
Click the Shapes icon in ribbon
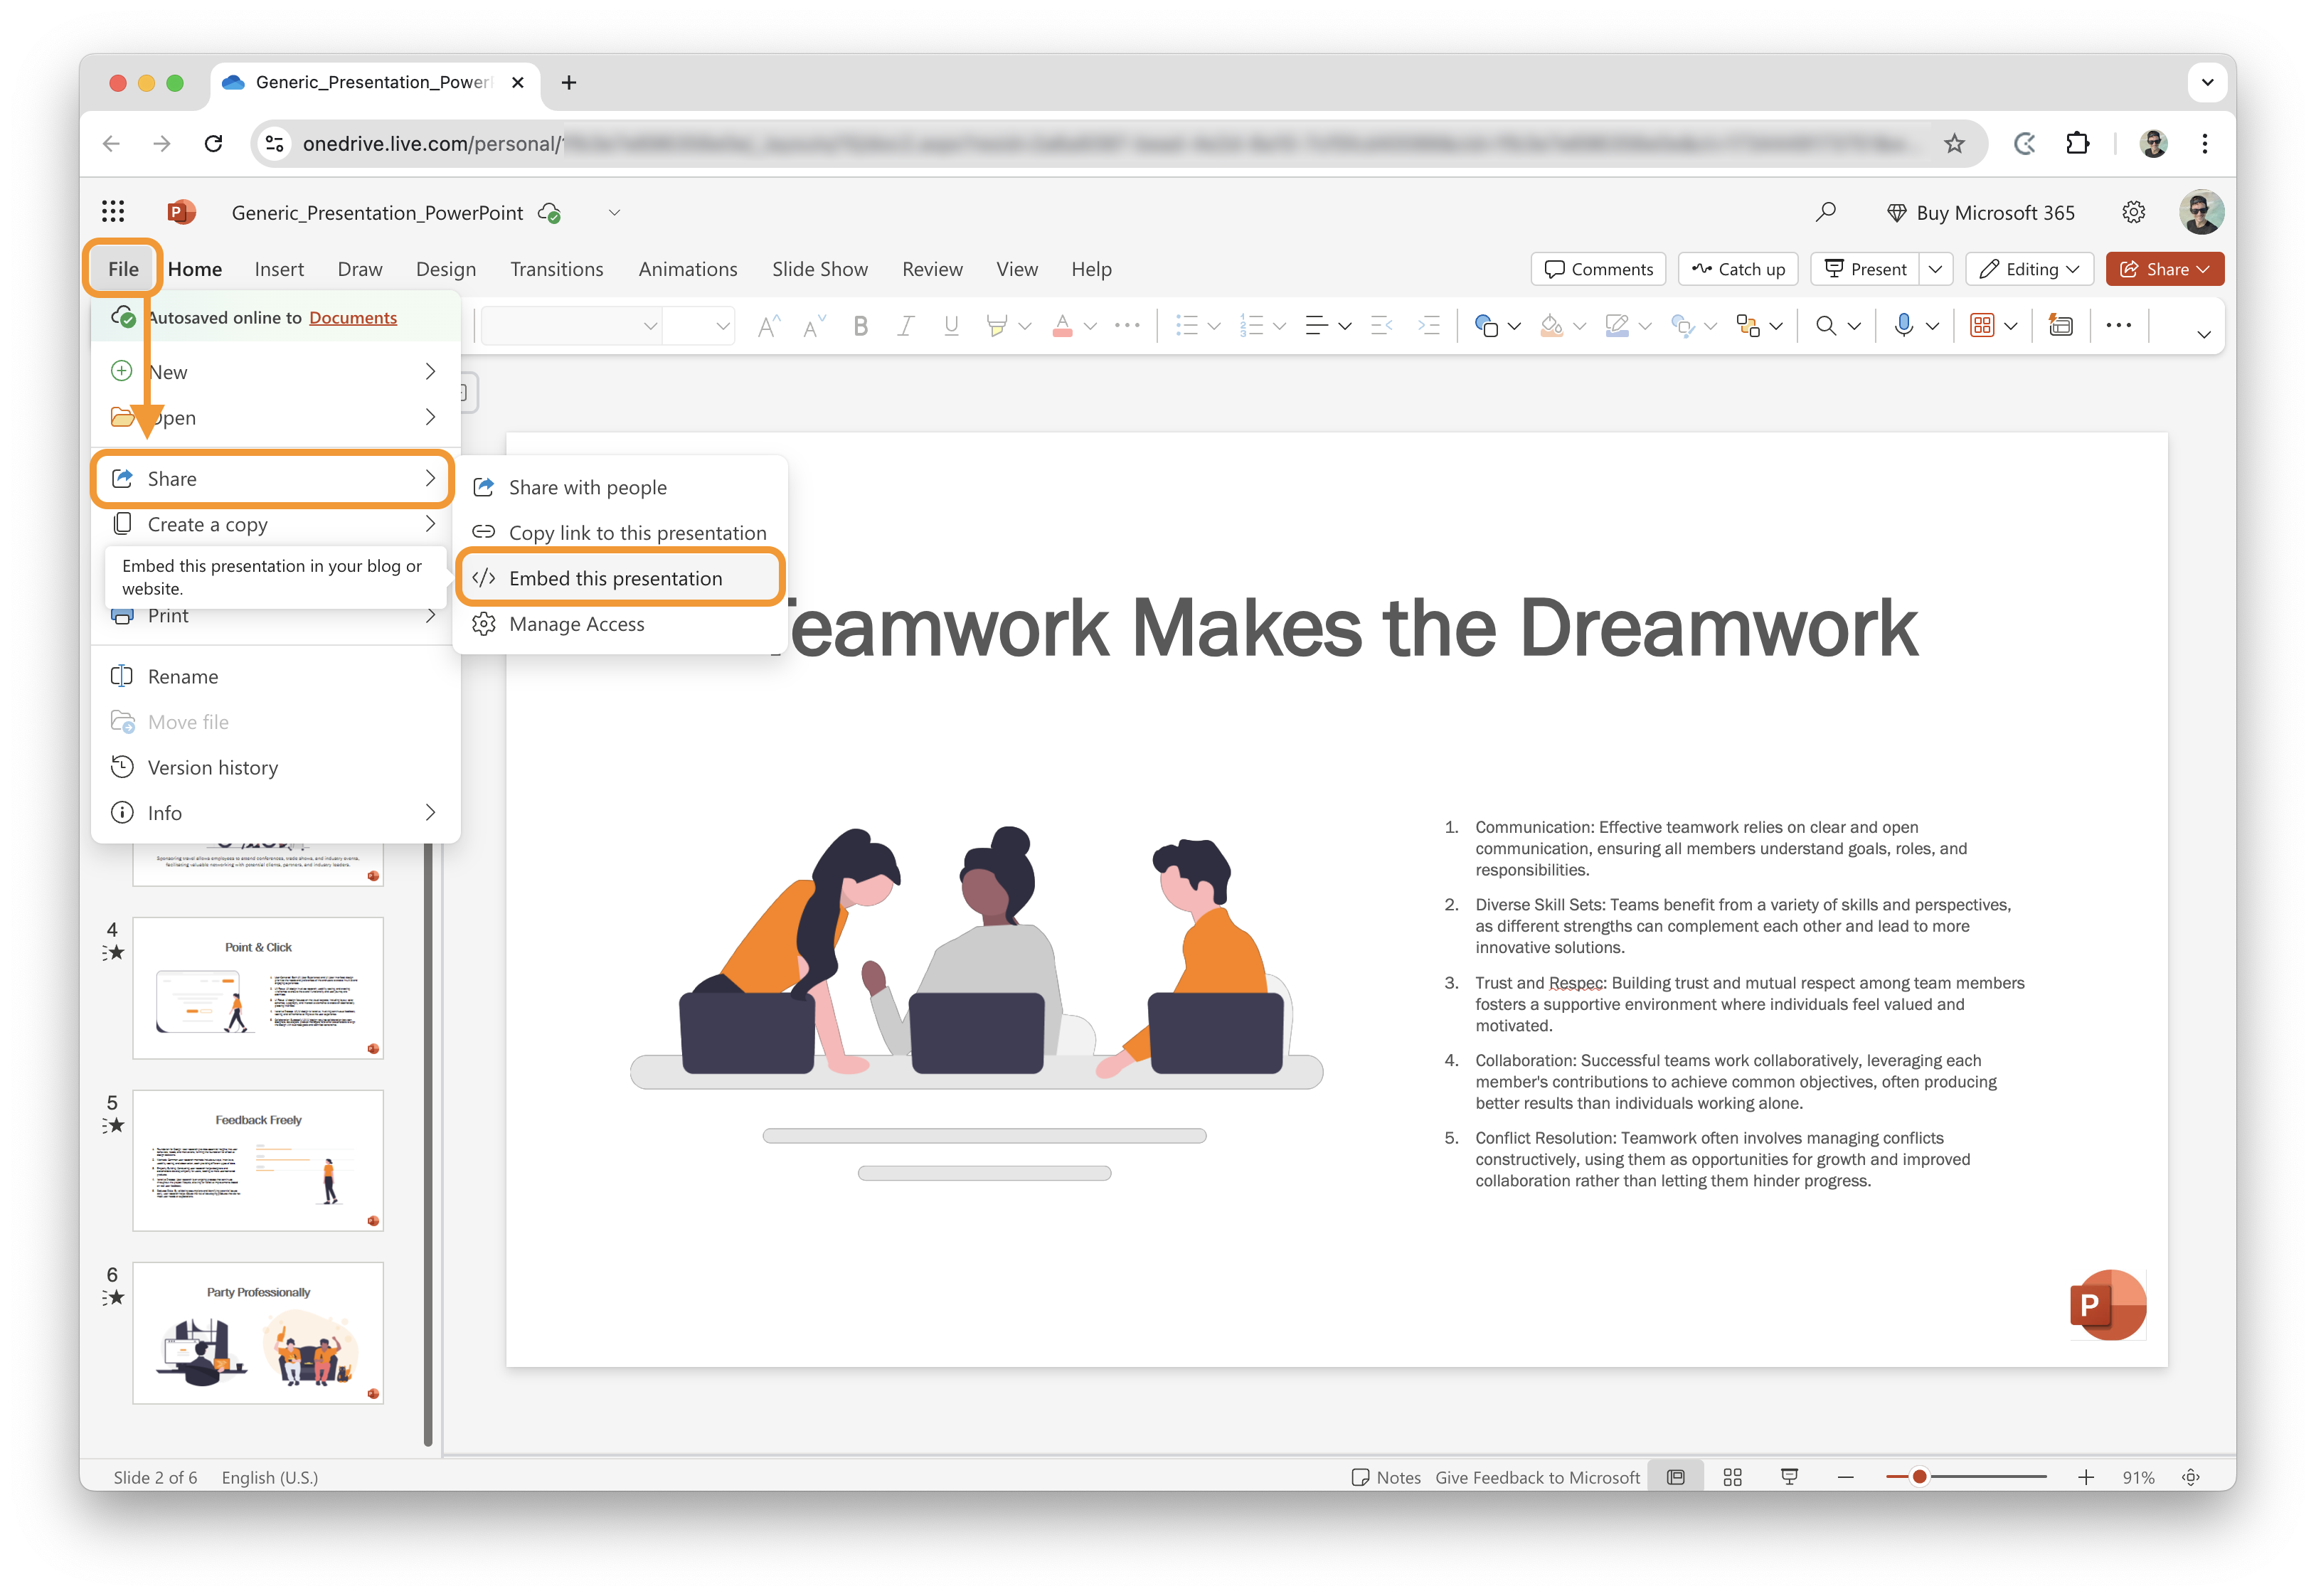point(1487,326)
